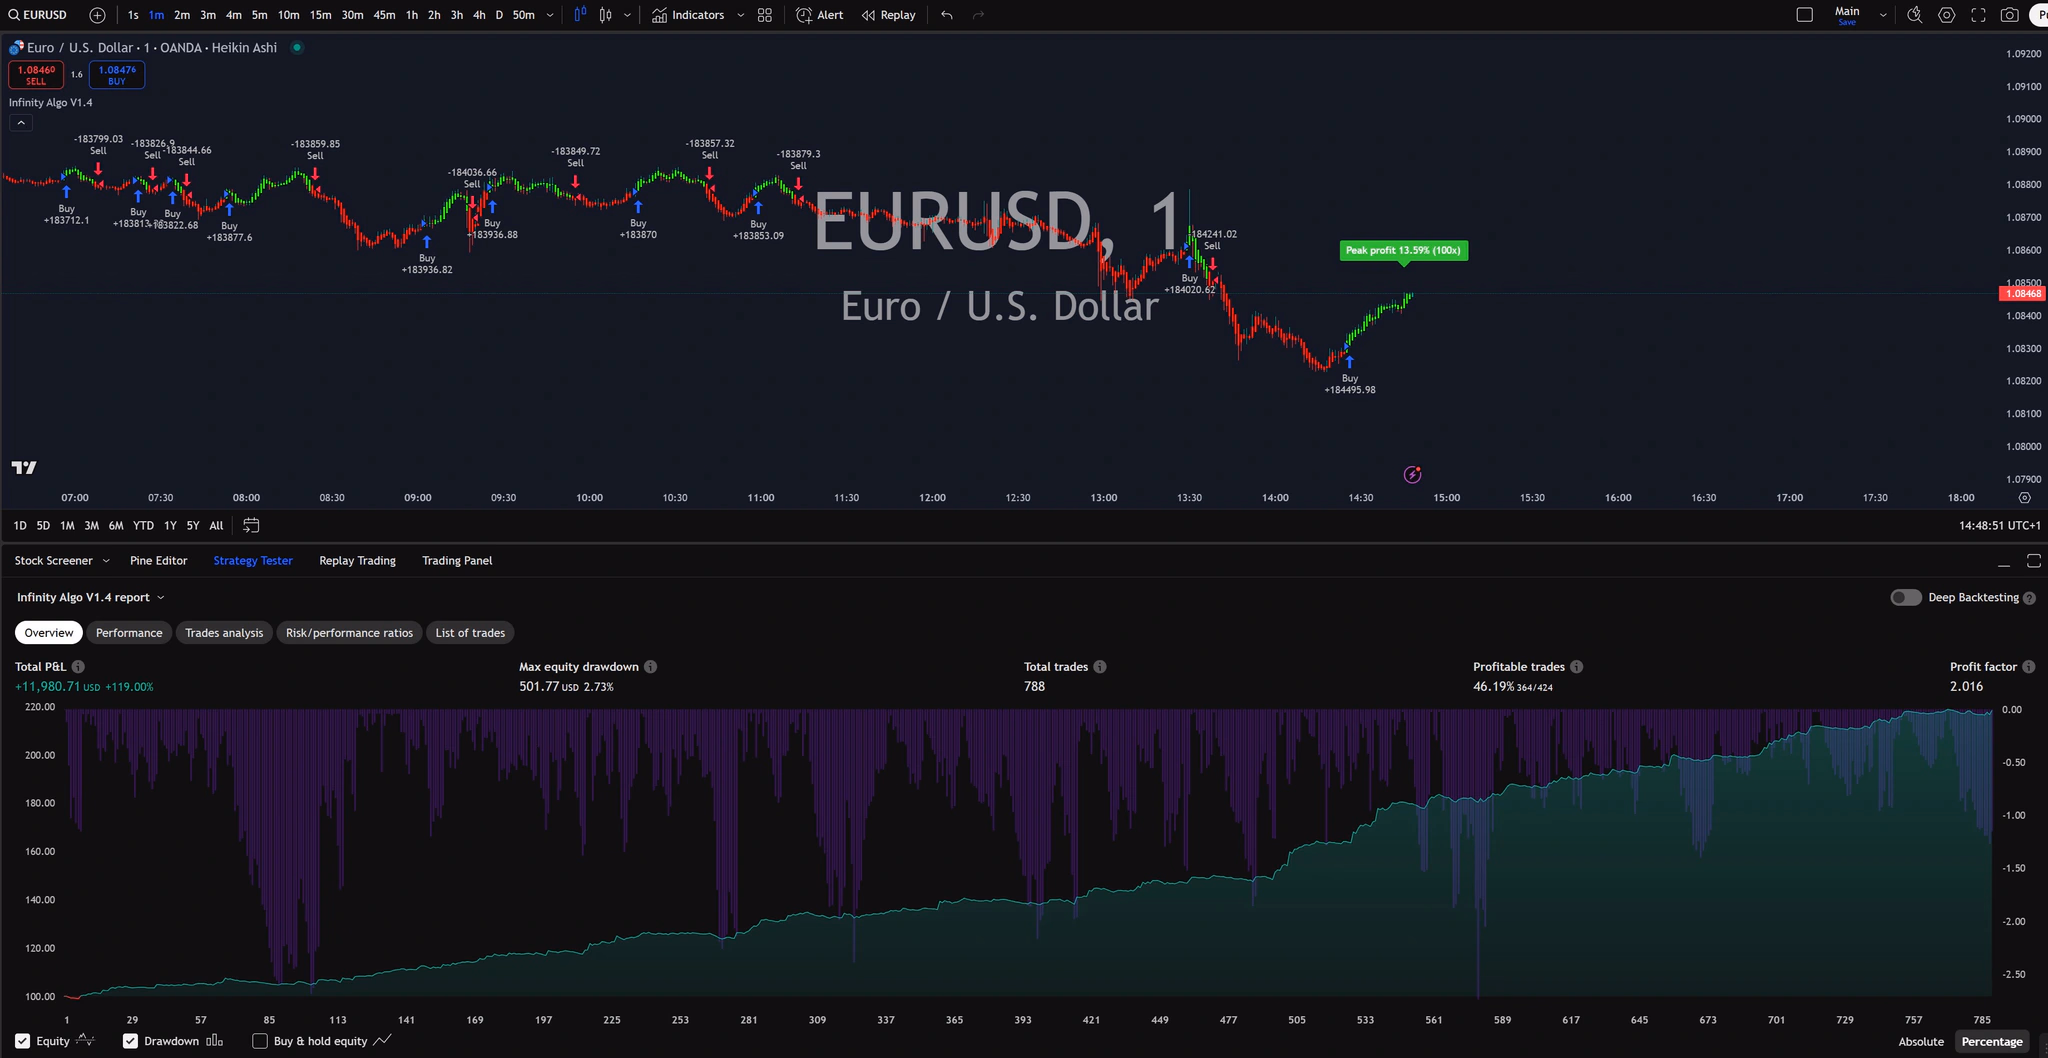Open the timeframe dropdown next to 50m
The height and width of the screenshot is (1058, 2048).
point(549,15)
